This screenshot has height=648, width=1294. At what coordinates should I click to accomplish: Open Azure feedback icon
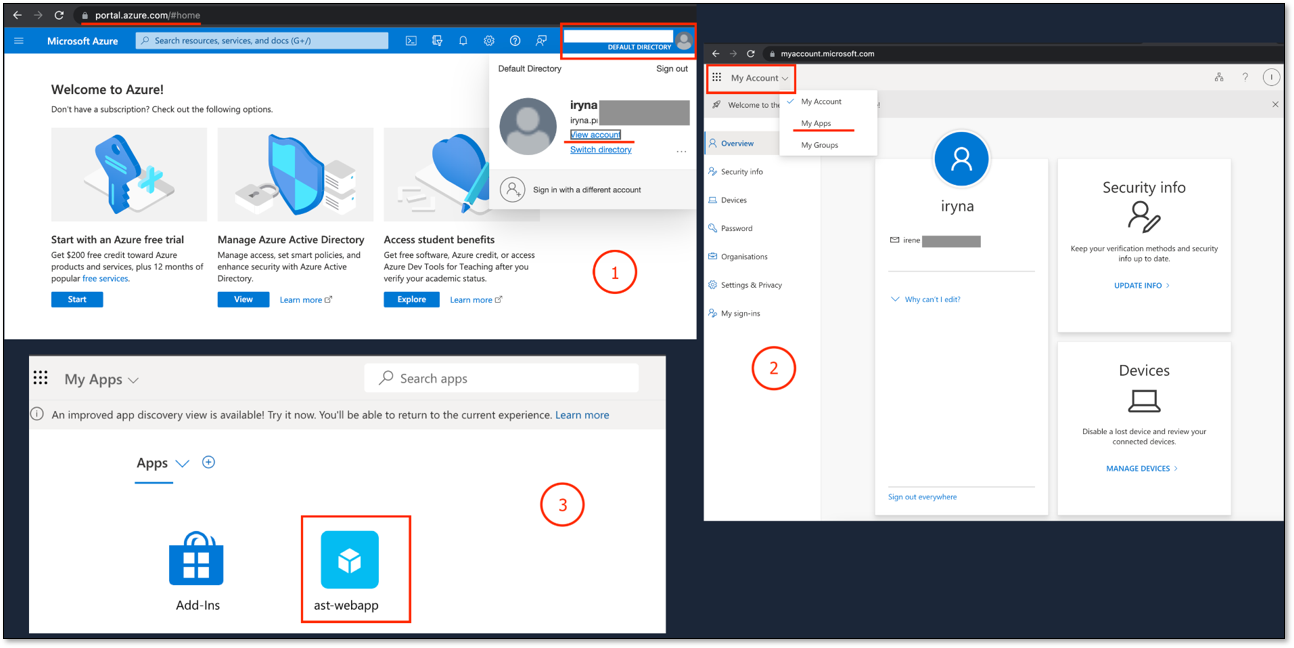(541, 41)
